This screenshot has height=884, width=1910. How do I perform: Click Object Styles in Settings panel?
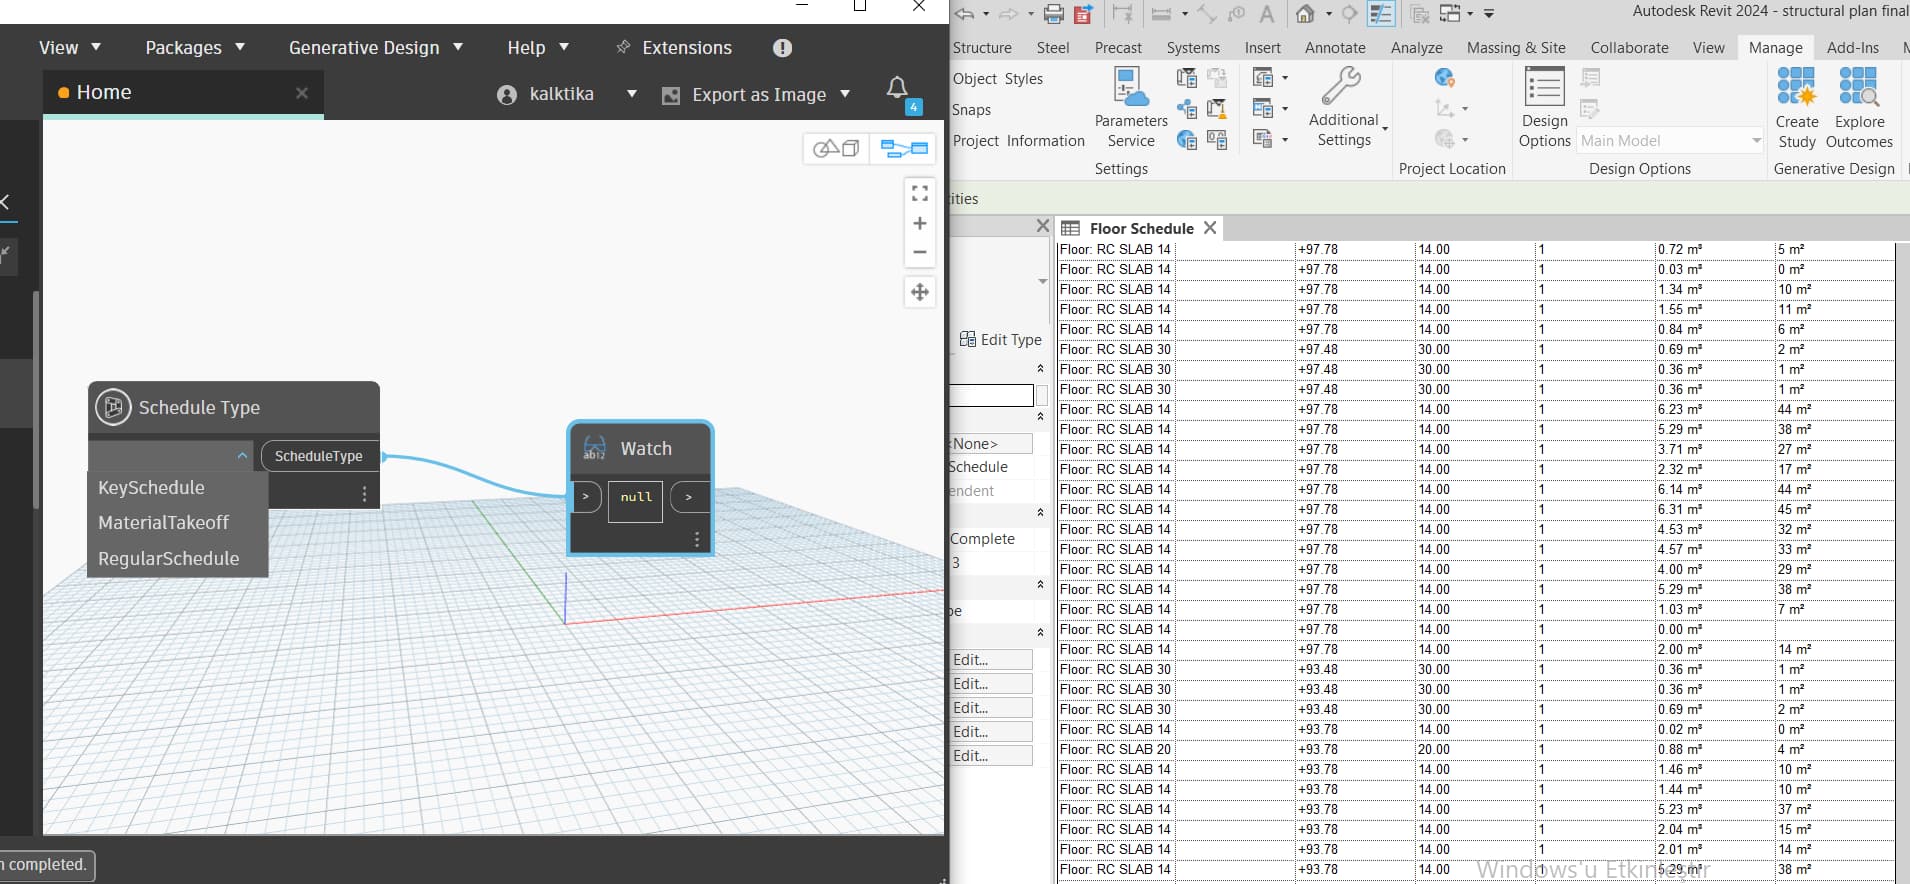998,79
